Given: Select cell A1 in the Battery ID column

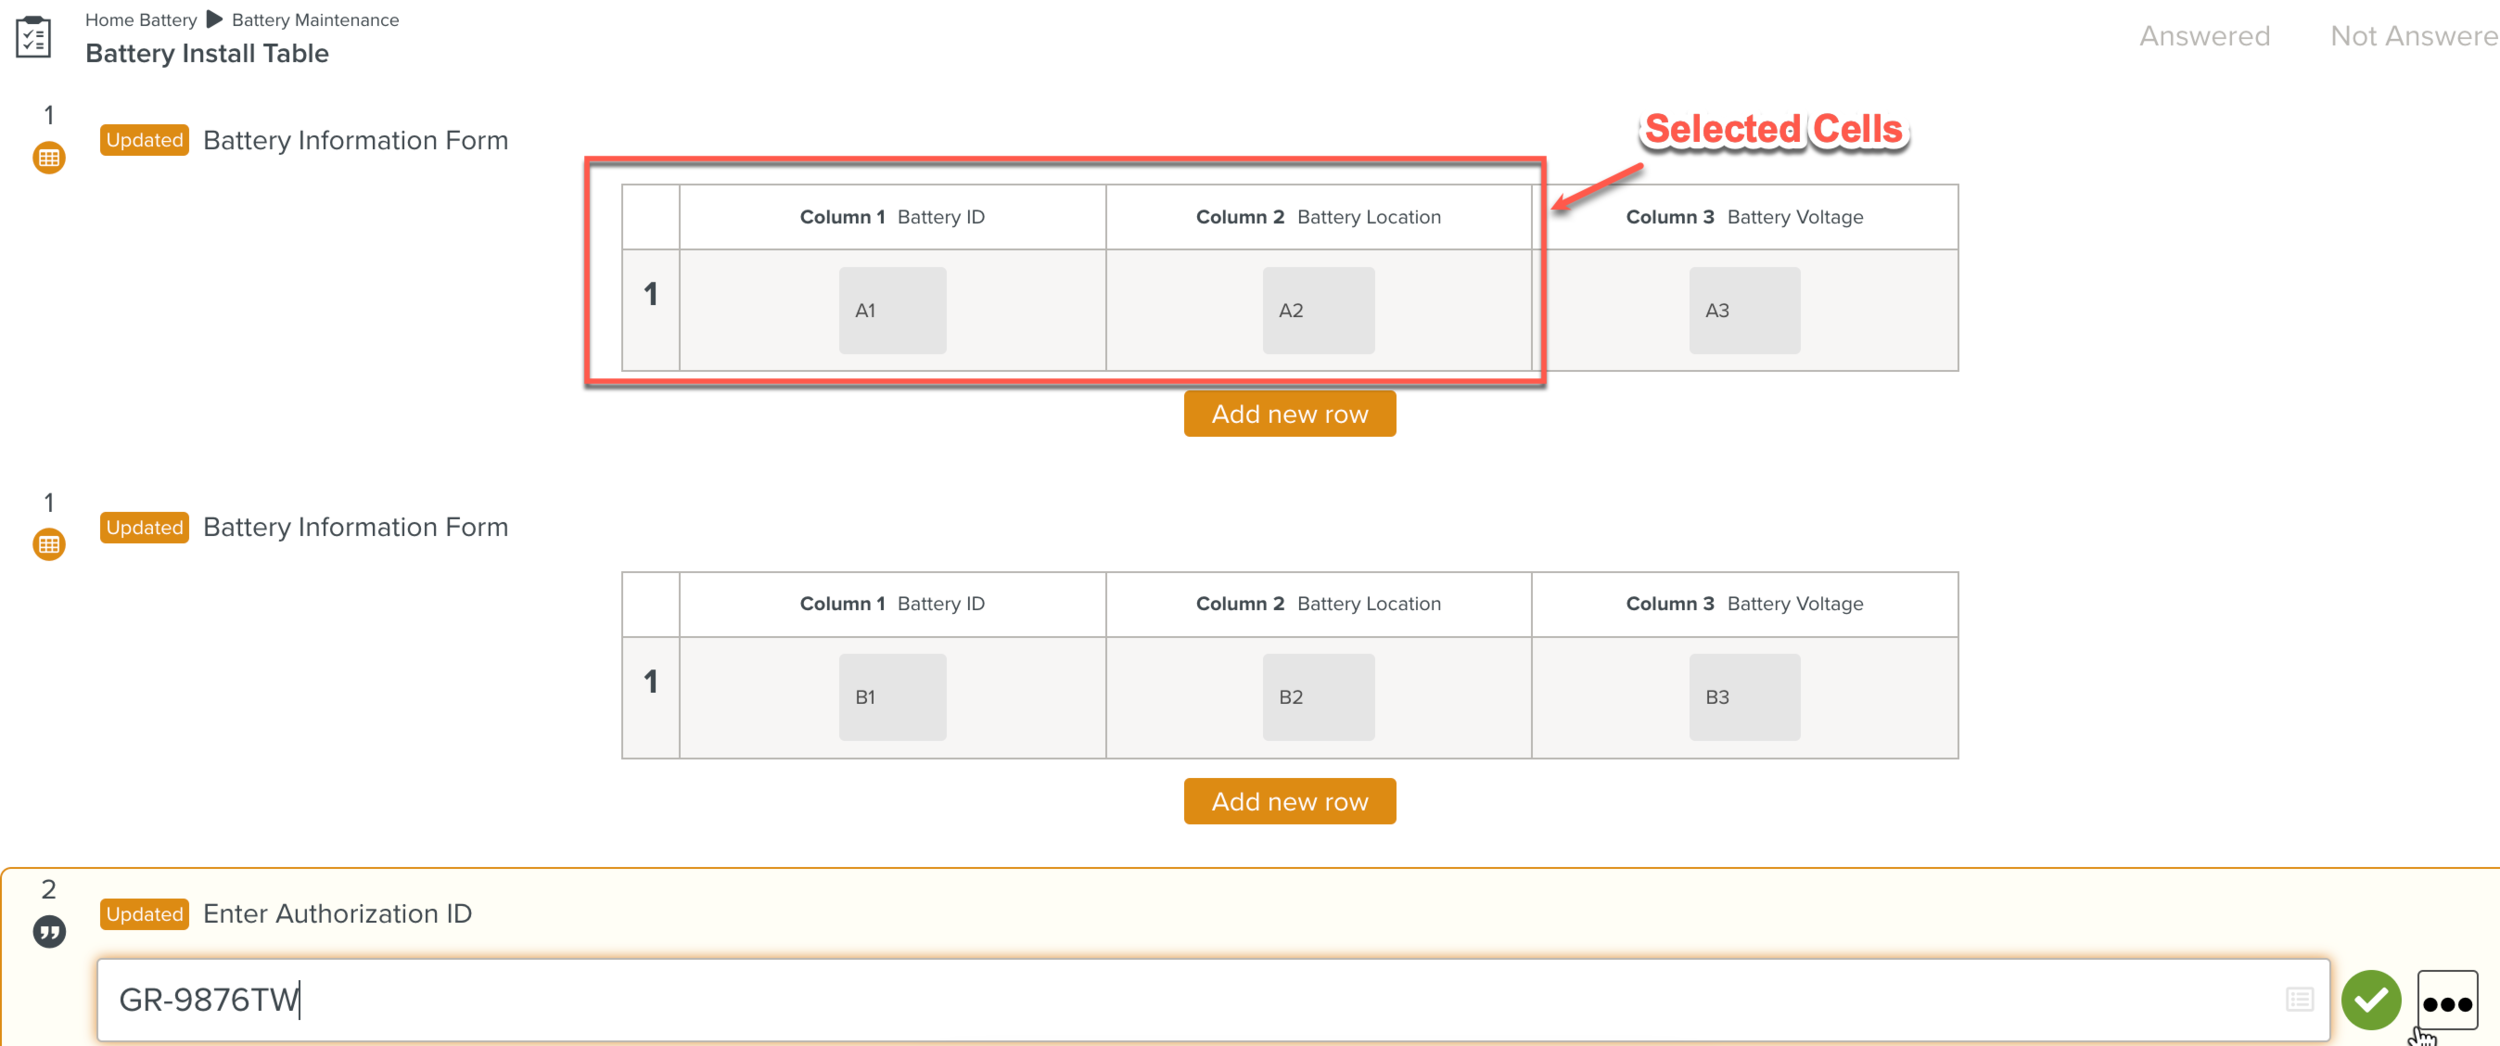Looking at the screenshot, I should (892, 310).
